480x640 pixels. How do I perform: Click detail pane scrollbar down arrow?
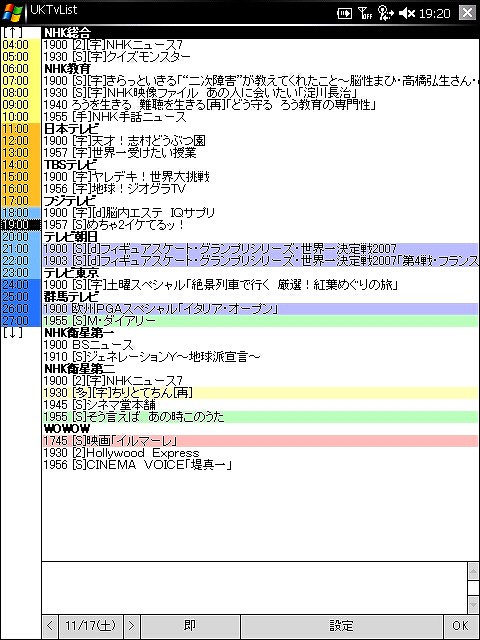pos(473,604)
